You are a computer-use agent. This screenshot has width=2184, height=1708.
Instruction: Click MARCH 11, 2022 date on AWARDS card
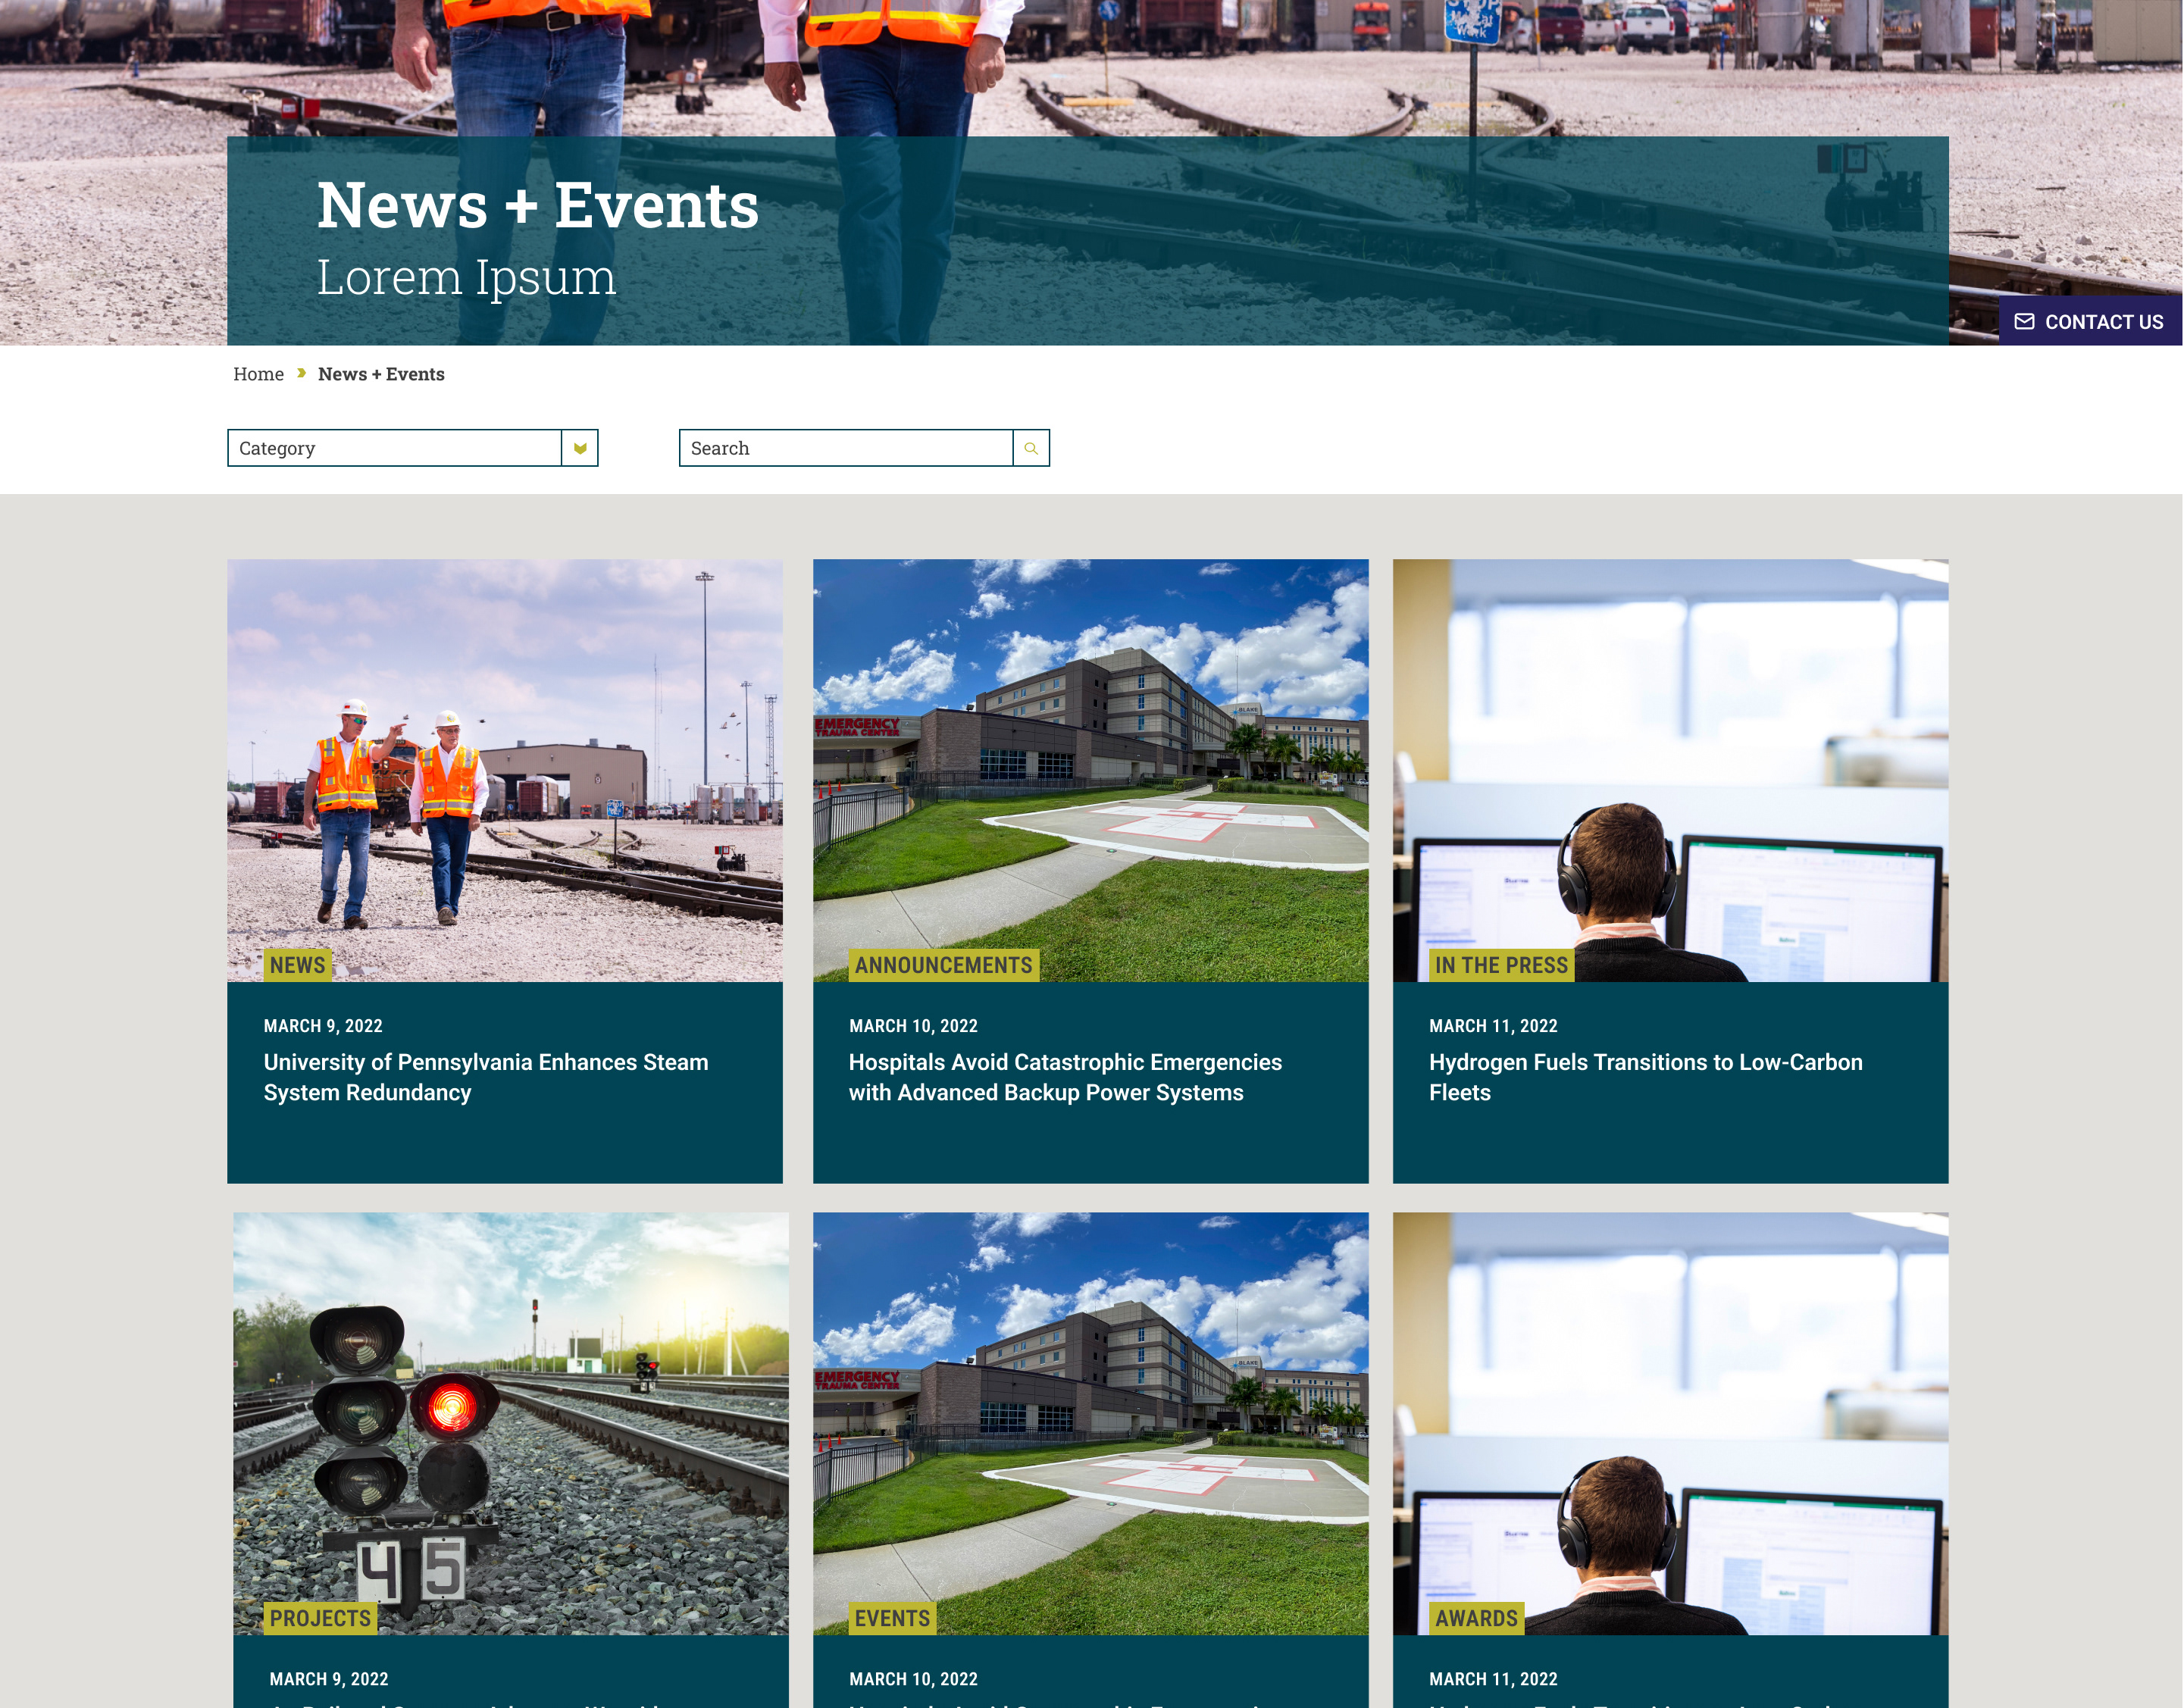pos(1493,1679)
